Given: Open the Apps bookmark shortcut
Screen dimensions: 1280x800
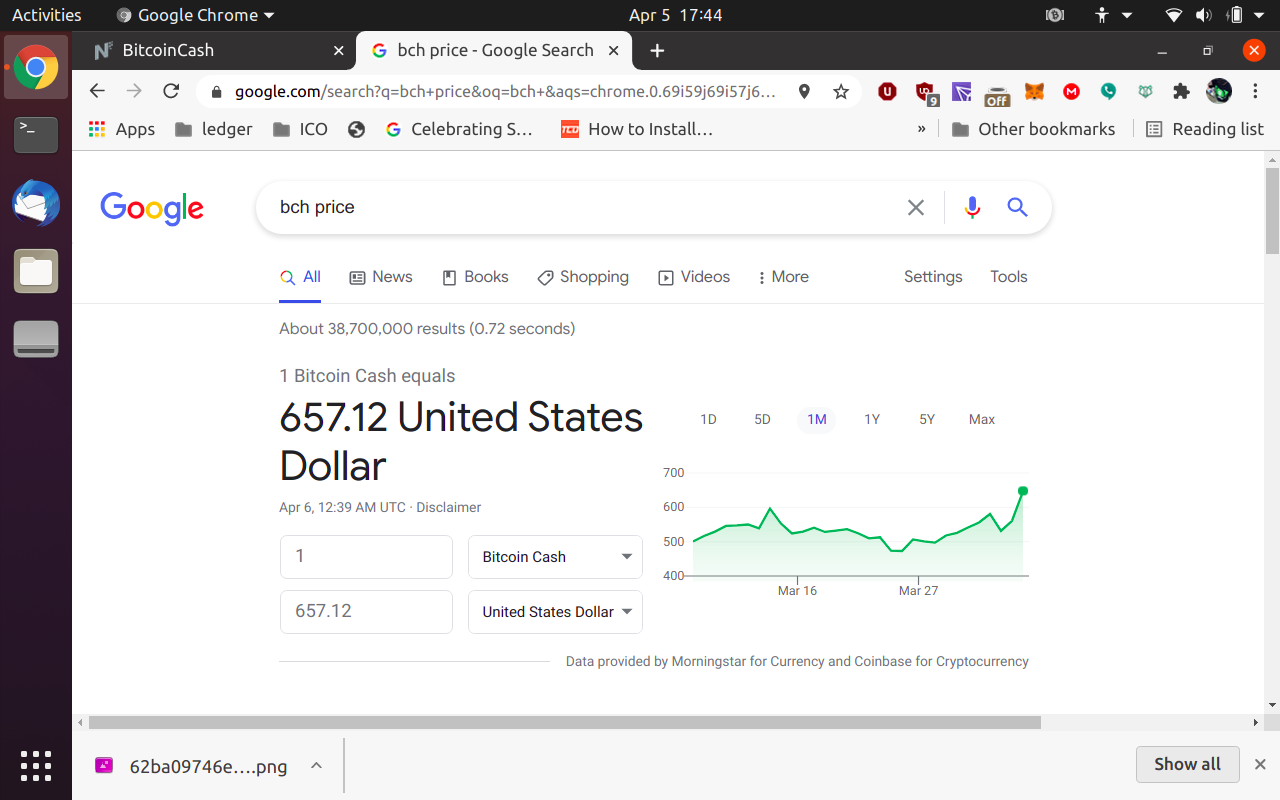Looking at the screenshot, I should [122, 129].
